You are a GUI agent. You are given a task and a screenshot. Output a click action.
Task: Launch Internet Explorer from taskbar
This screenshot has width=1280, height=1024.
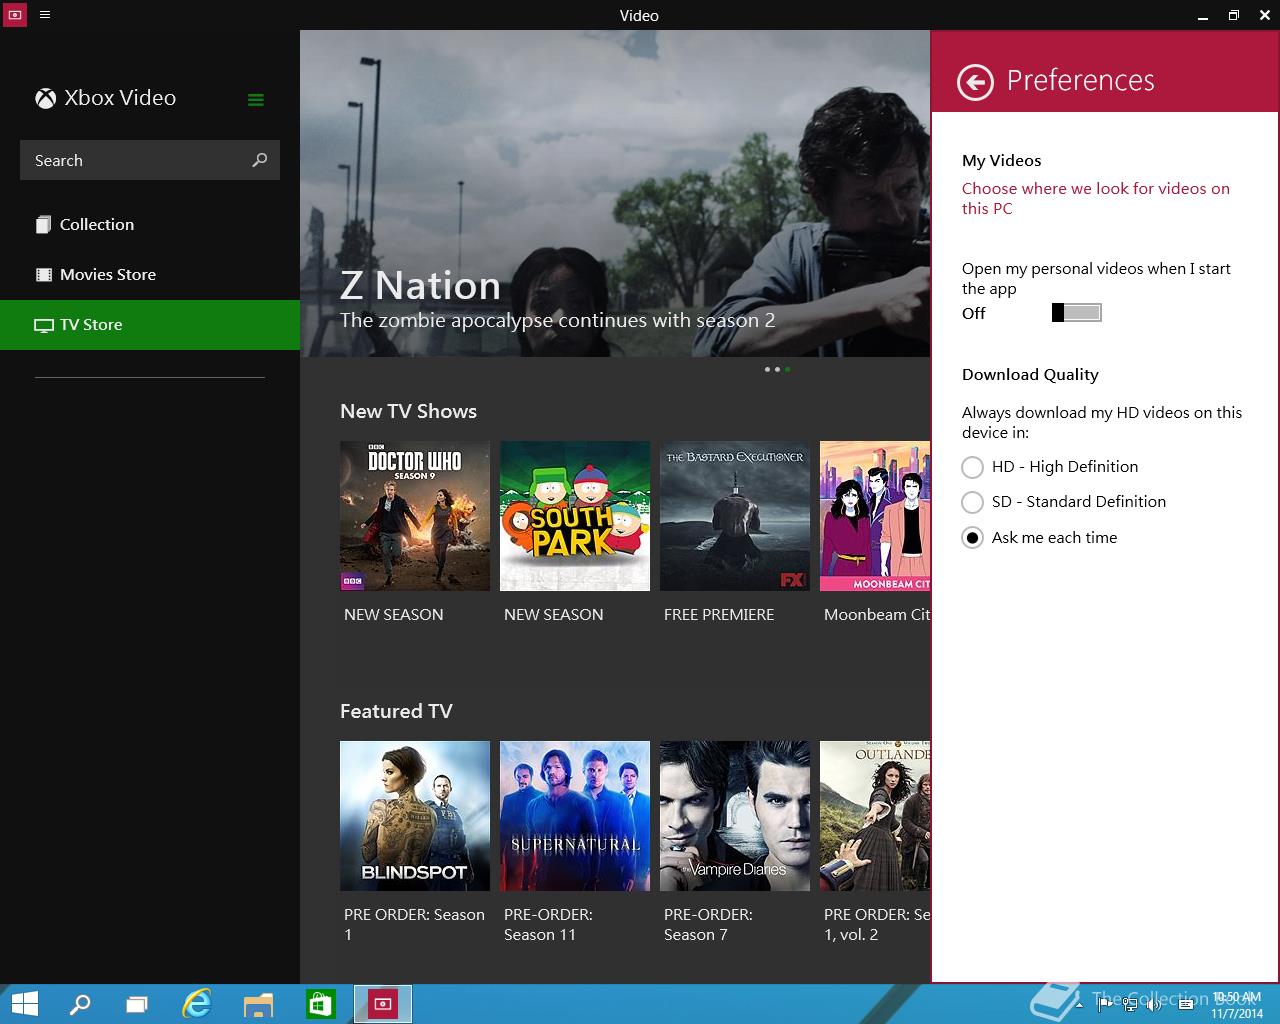[198, 1004]
